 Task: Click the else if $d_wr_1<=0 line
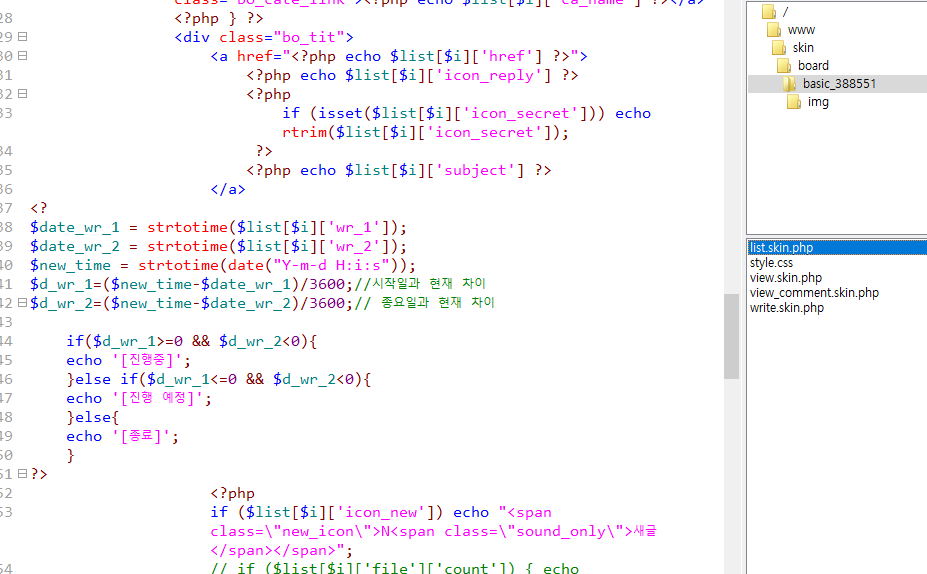[219, 379]
